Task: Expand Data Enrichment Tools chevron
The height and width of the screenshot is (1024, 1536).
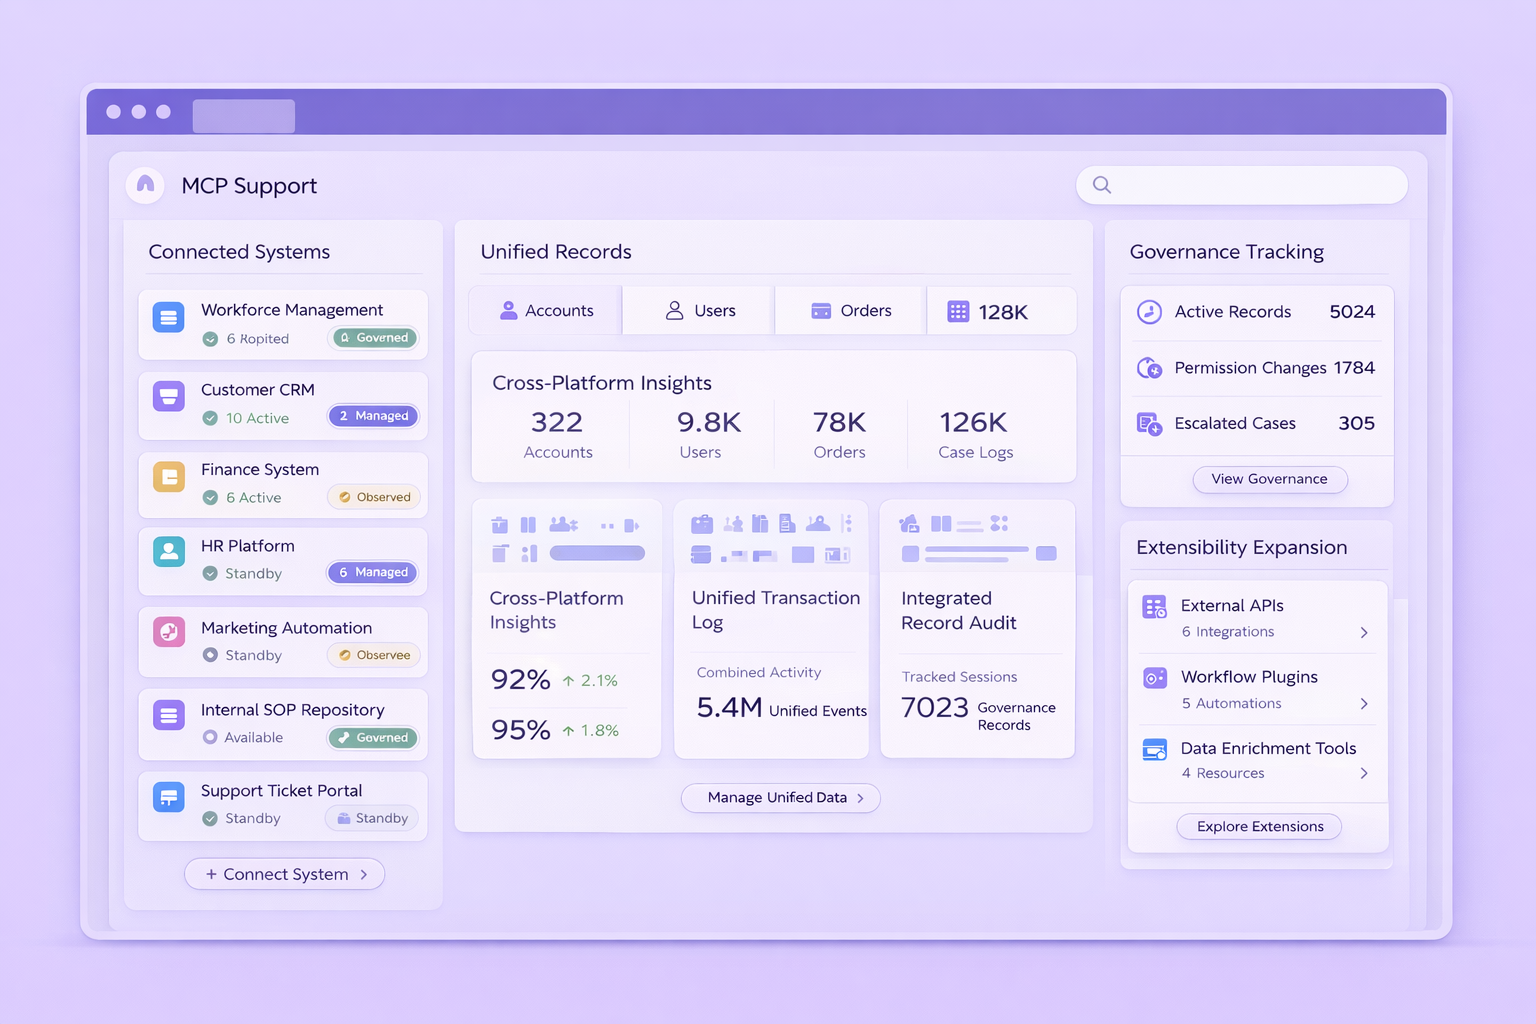Action: pos(1364,773)
